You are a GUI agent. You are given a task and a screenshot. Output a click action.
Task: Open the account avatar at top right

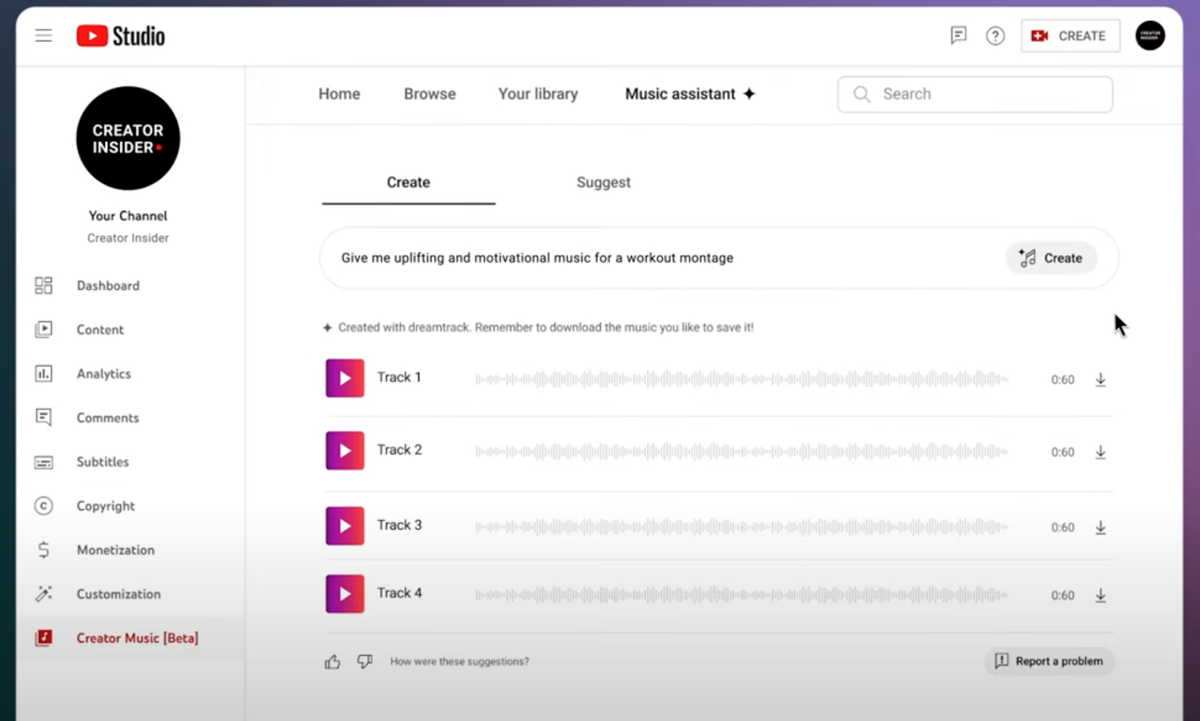click(1150, 36)
